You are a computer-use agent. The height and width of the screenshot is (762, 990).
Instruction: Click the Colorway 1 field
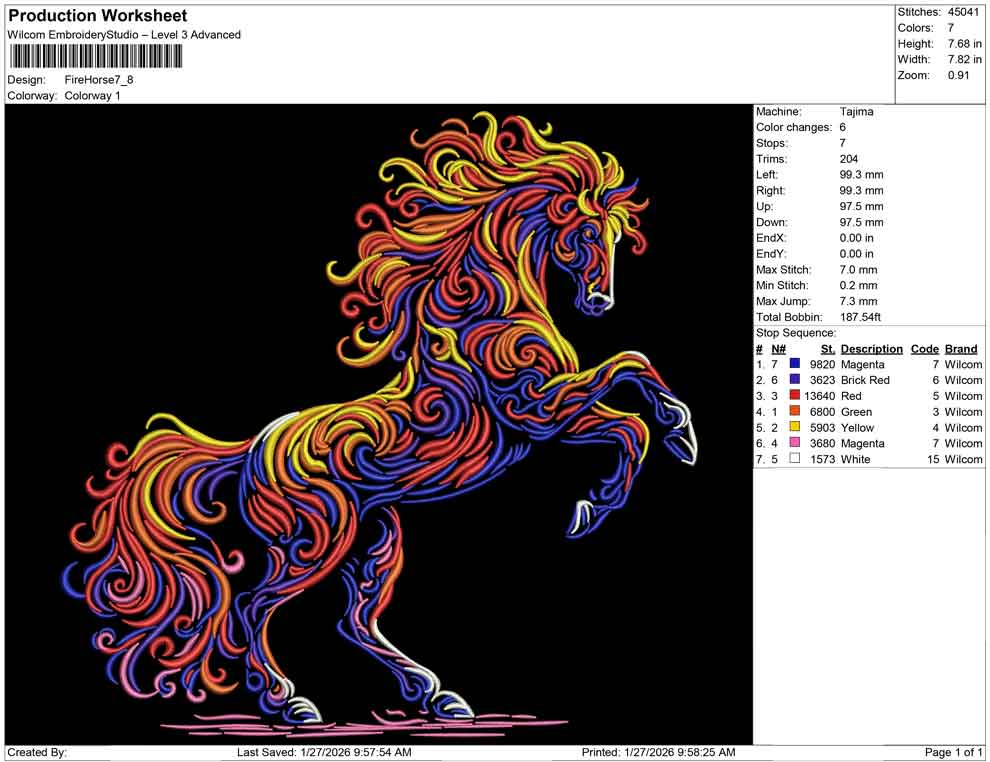(x=92, y=96)
